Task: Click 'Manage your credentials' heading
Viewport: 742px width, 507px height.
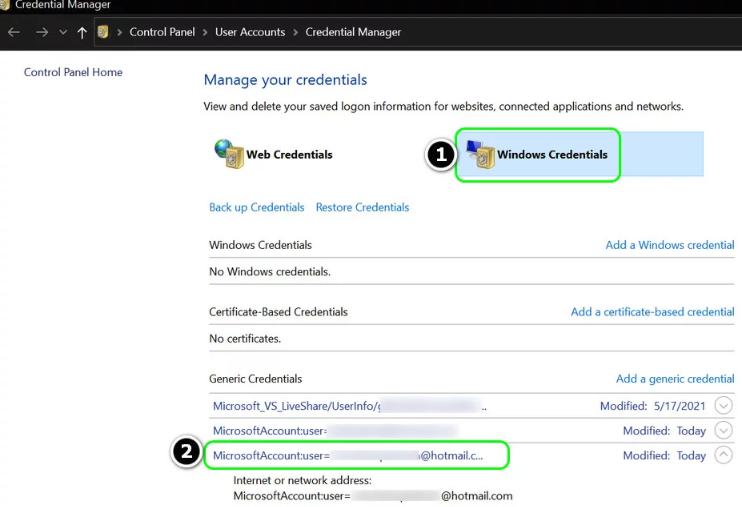Action: click(x=285, y=80)
